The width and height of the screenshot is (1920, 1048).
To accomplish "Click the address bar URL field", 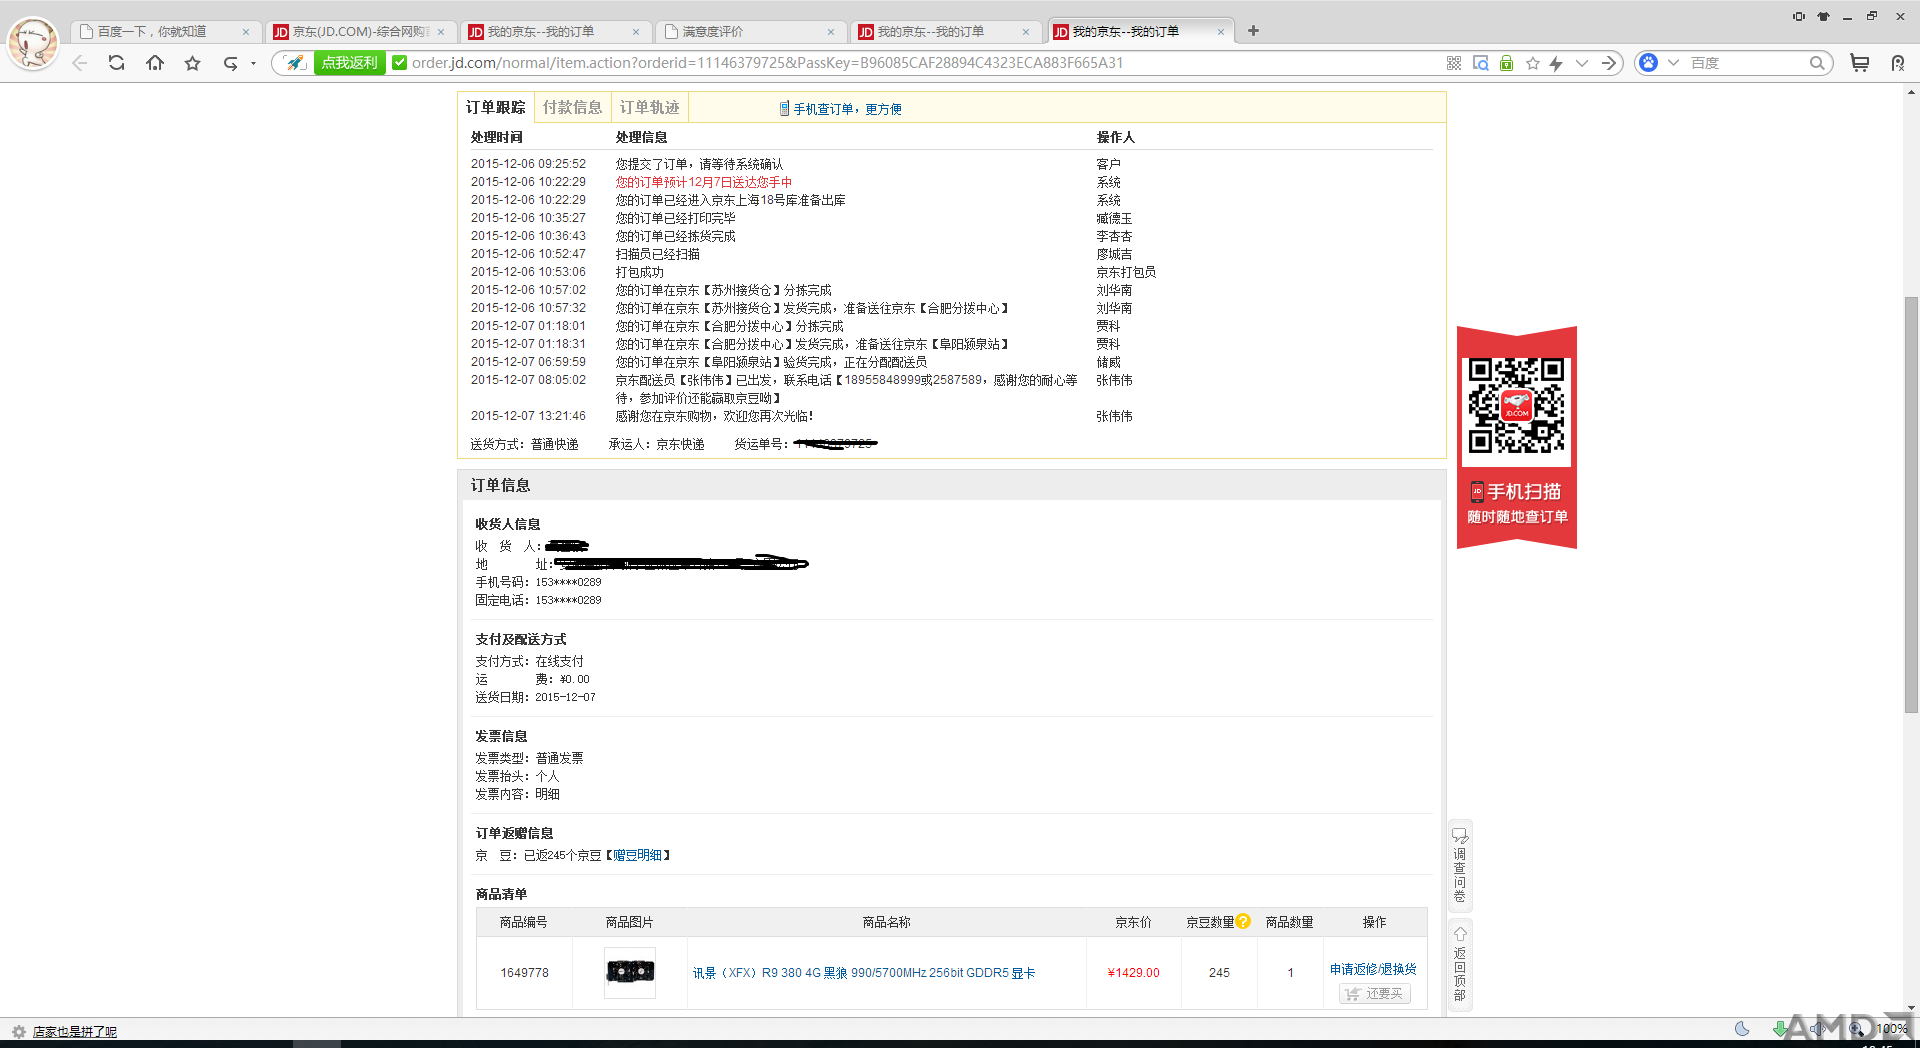I will point(768,63).
